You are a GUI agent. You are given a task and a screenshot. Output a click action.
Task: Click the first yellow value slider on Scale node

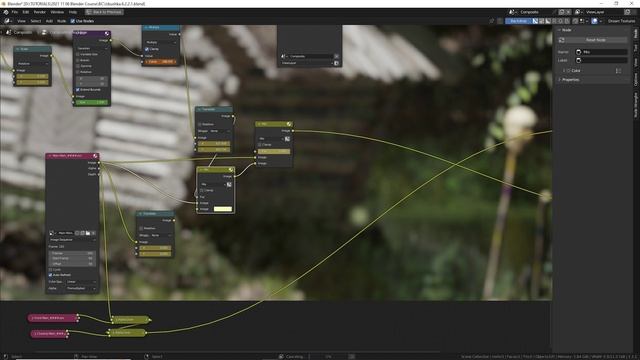click(x=32, y=76)
